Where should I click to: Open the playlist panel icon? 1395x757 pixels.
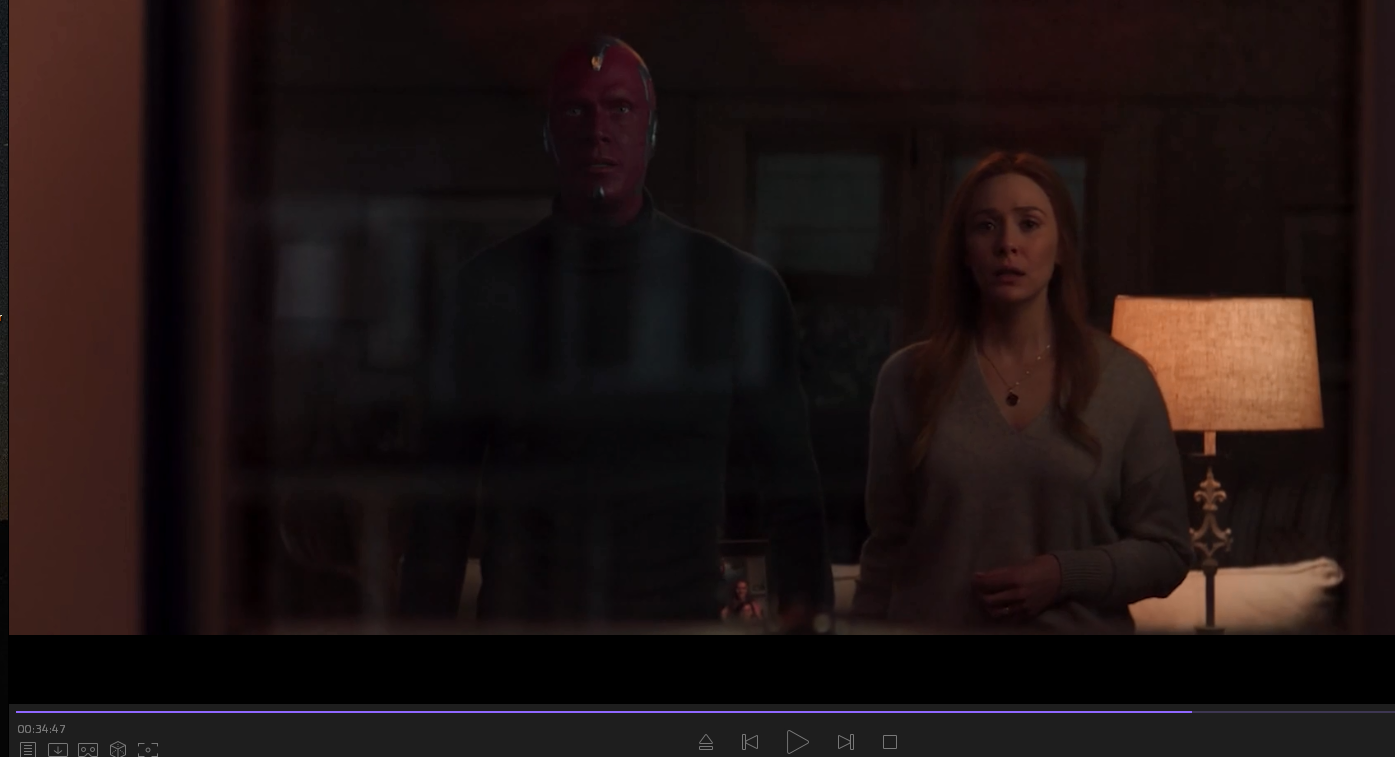[28, 749]
